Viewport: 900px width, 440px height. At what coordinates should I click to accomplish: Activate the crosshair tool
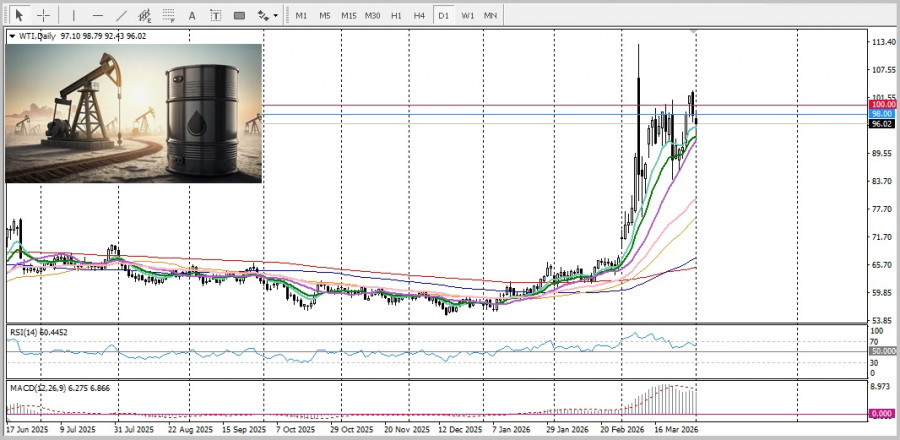pyautogui.click(x=44, y=16)
